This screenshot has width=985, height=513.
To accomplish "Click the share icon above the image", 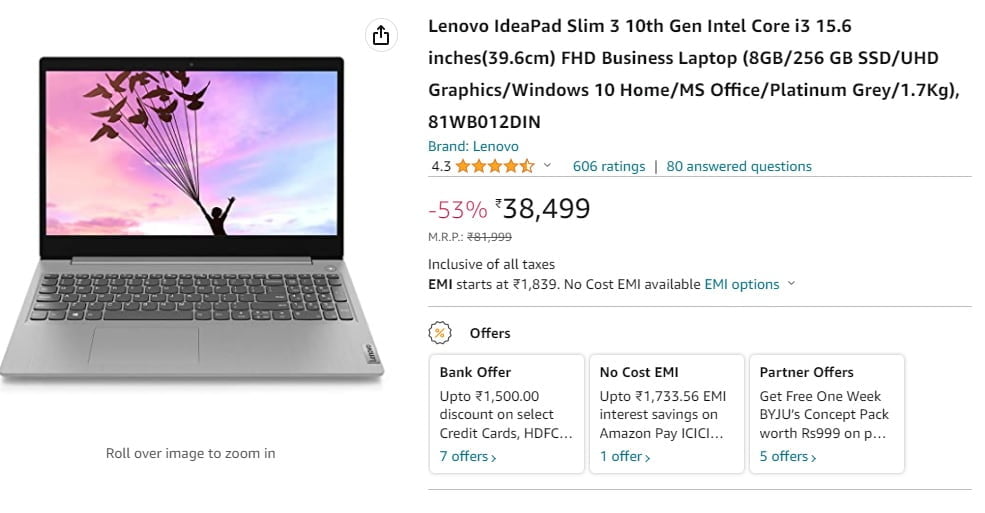I will (380, 36).
